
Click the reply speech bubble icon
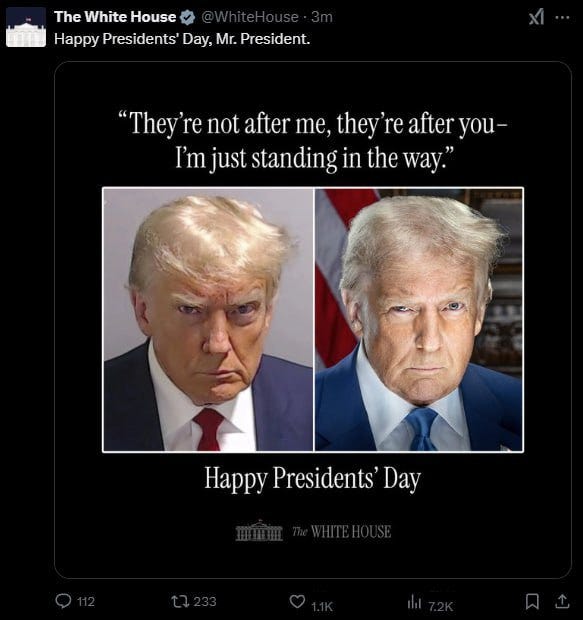[63, 601]
